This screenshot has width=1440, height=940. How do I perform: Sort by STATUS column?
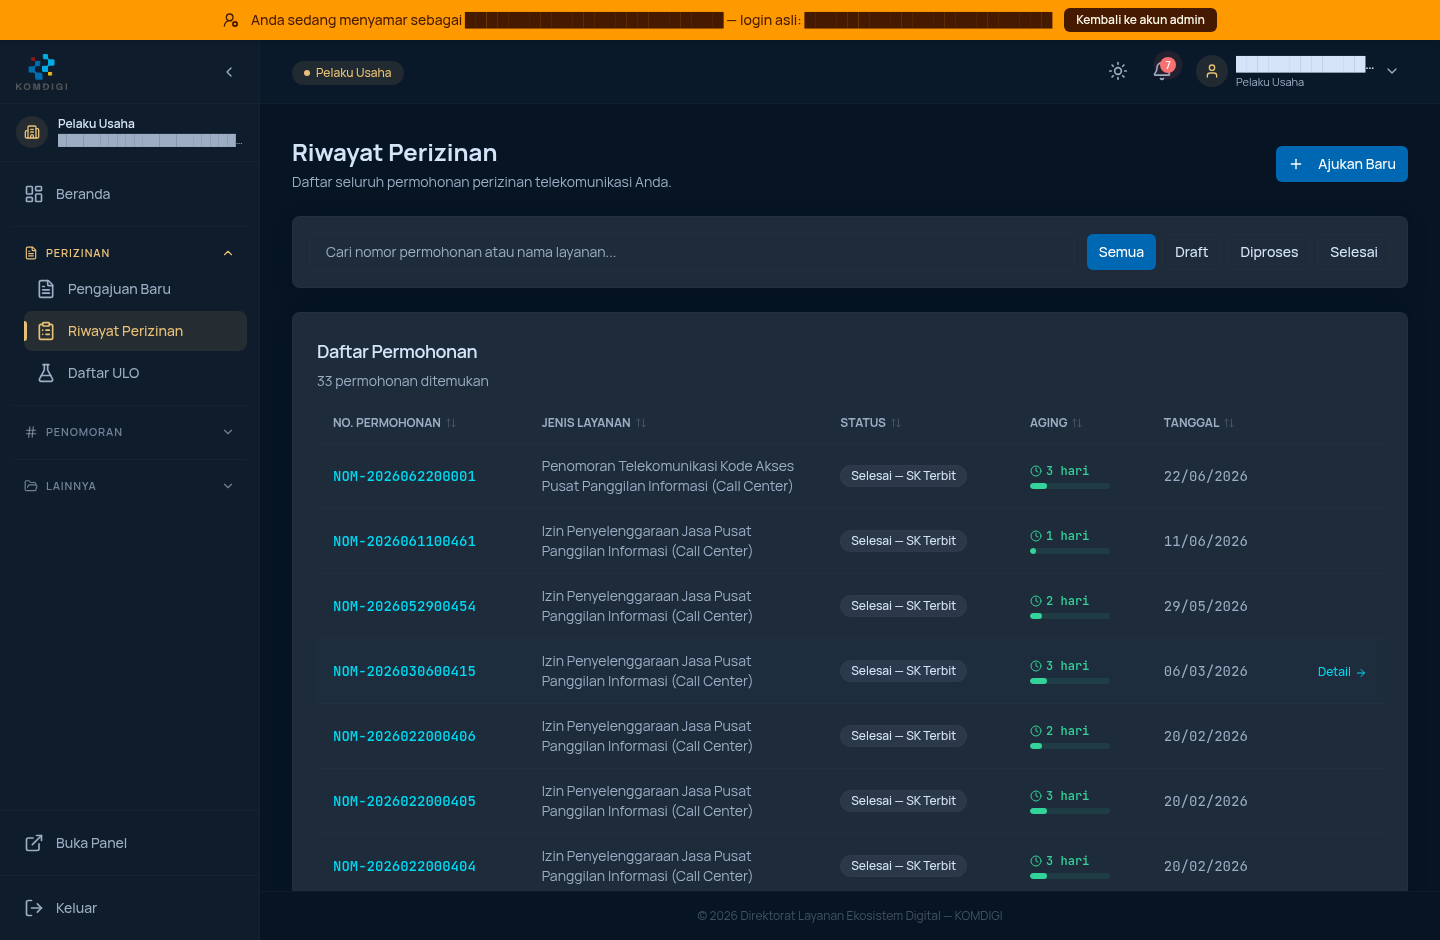pos(870,423)
